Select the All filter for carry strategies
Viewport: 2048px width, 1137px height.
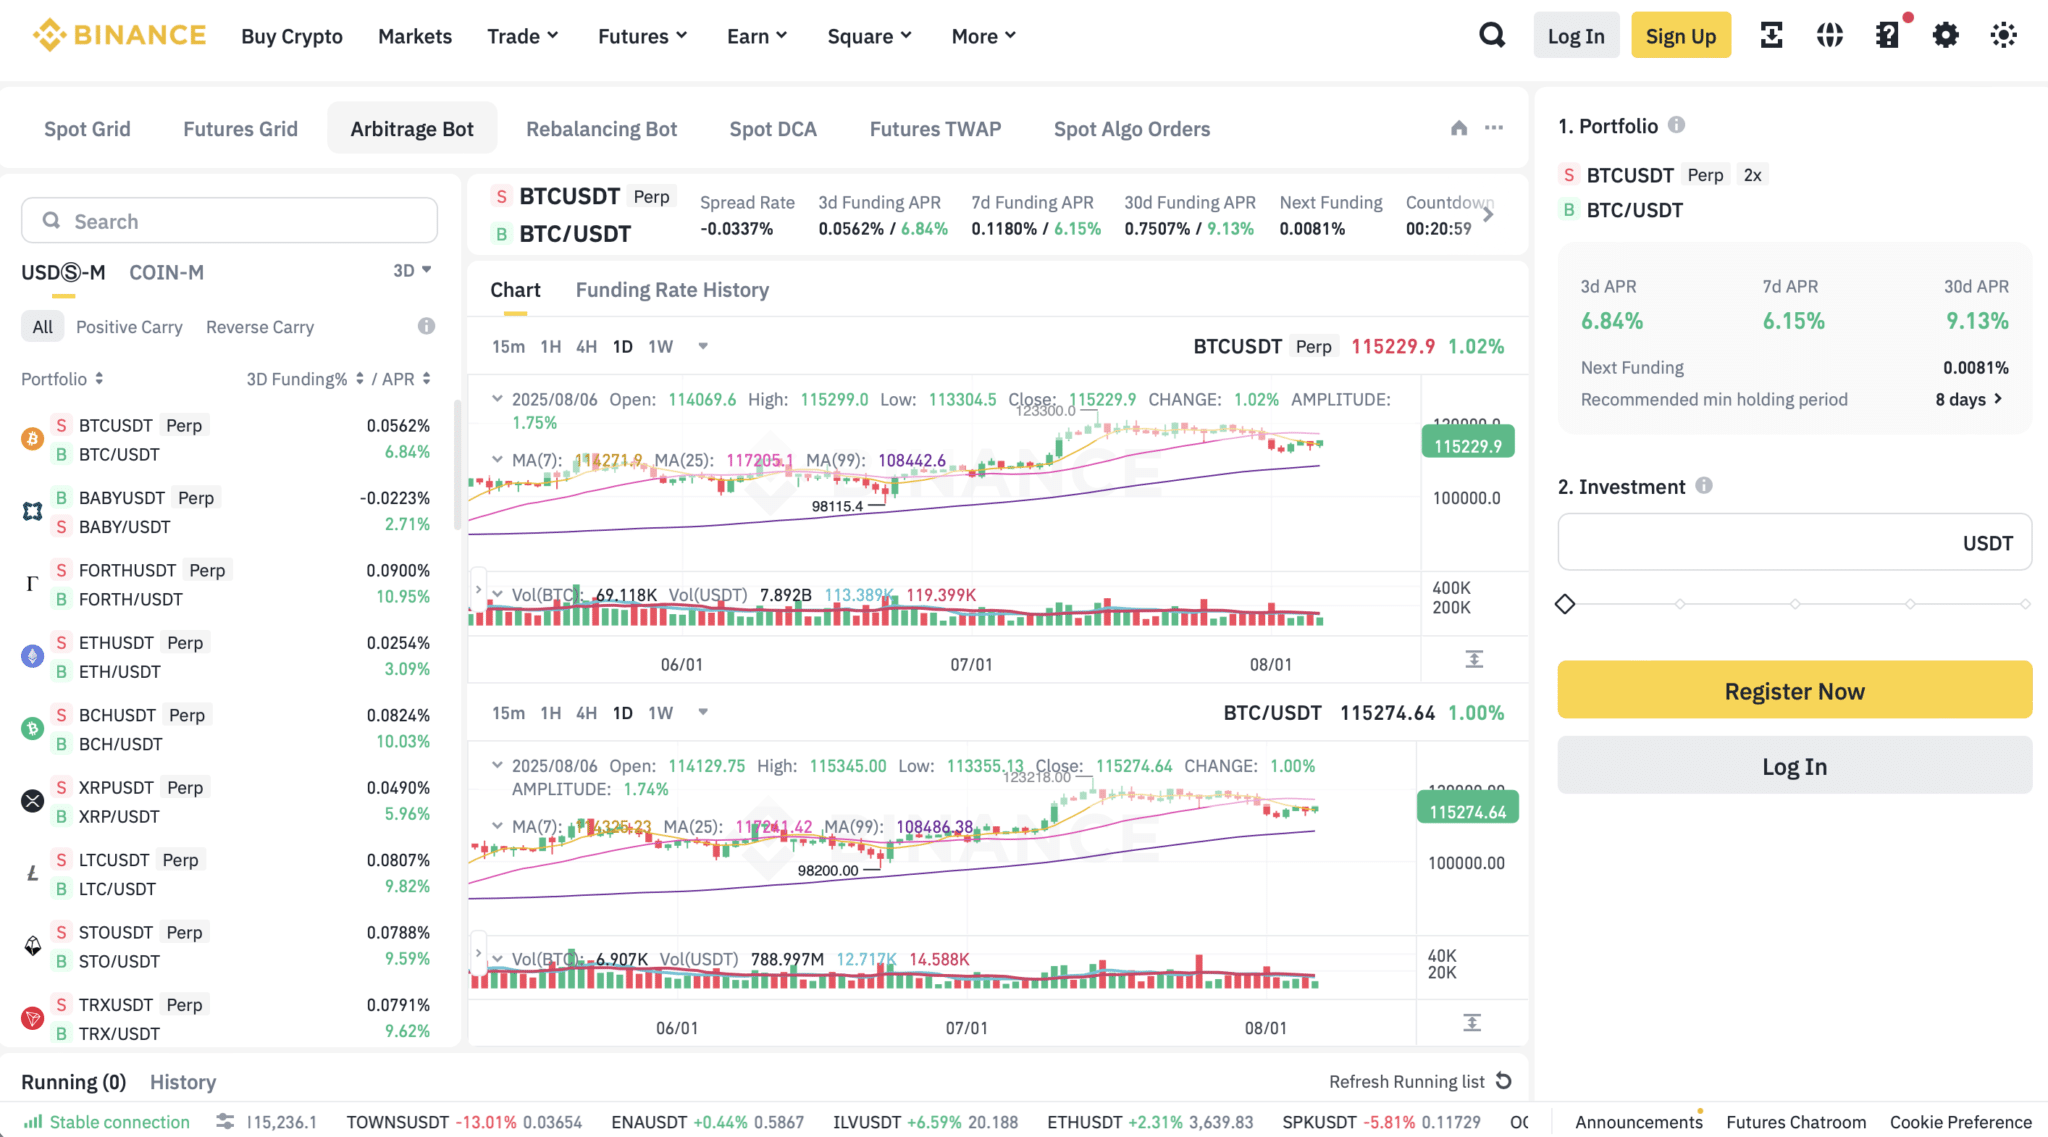point(42,326)
